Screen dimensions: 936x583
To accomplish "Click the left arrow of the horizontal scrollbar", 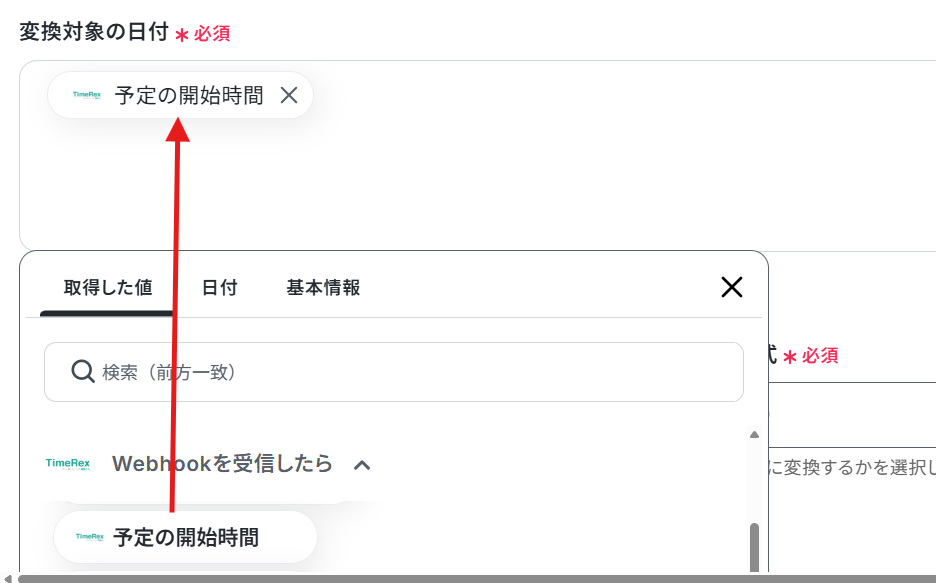I will (7, 579).
